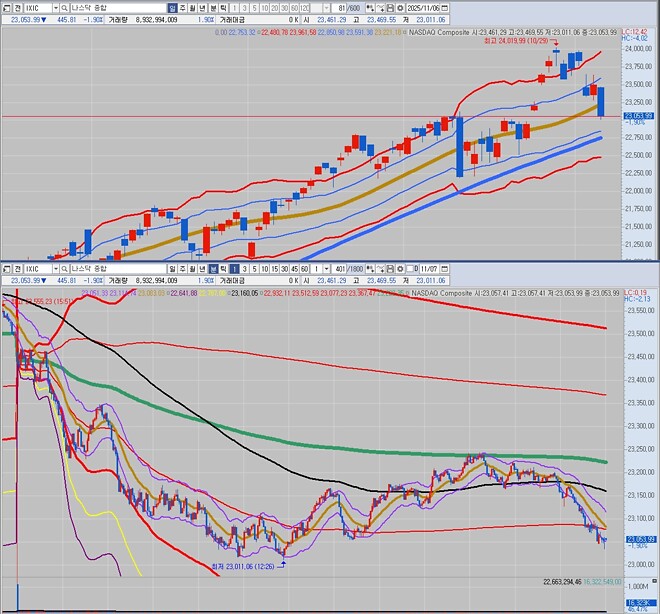Image resolution: width=660 pixels, height=614 pixels.
Task: Click the IXIC symbol field in top chart
Action: click(x=38, y=8)
